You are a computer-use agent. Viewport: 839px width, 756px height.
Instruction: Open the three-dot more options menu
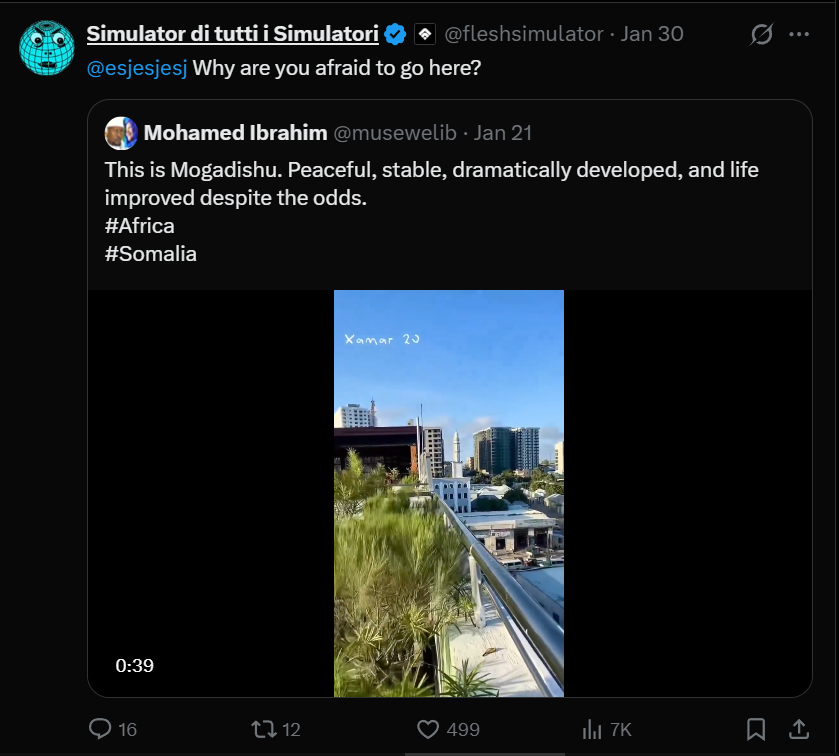(x=799, y=34)
